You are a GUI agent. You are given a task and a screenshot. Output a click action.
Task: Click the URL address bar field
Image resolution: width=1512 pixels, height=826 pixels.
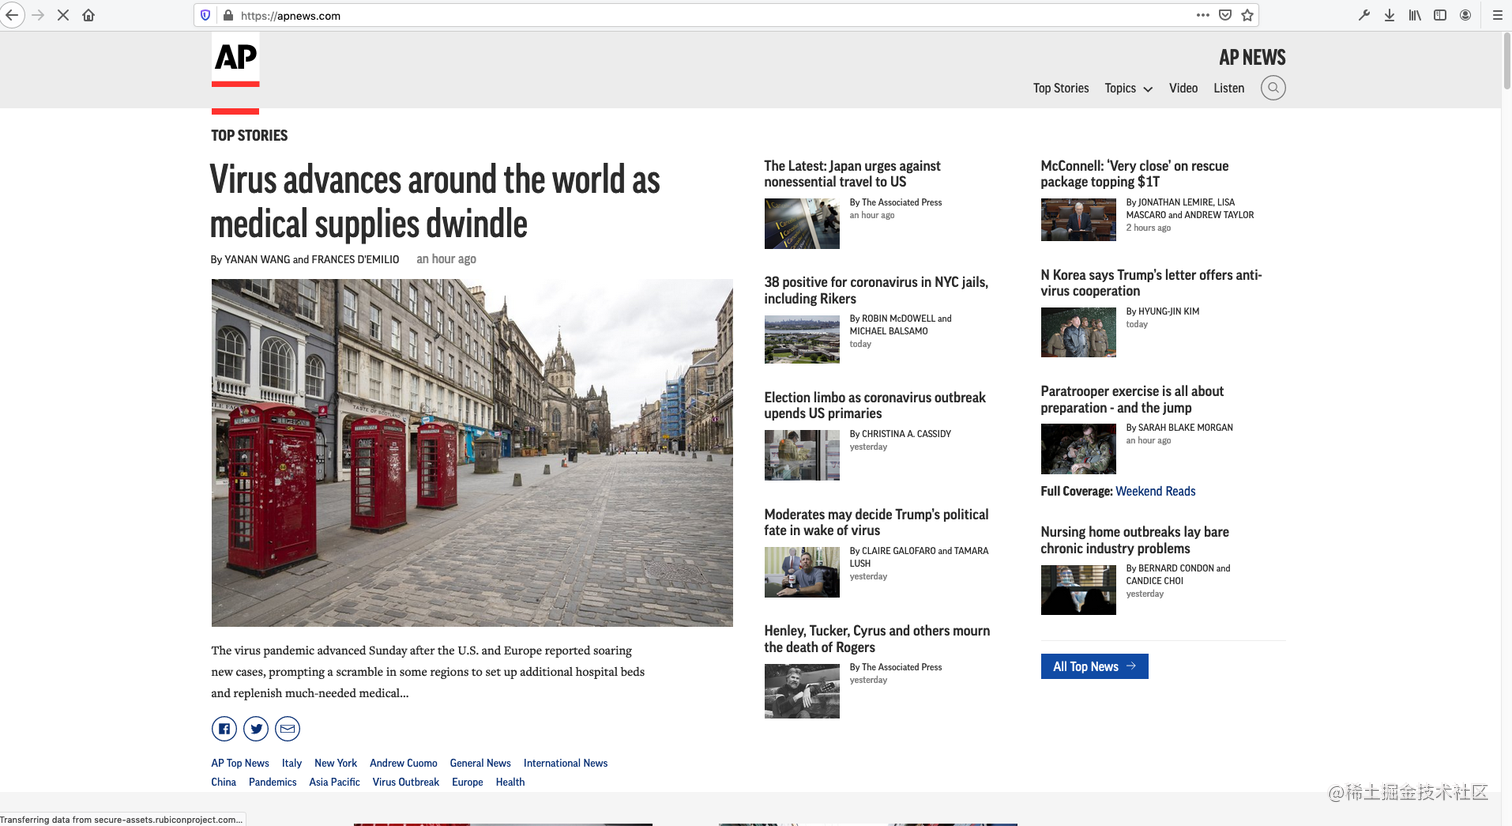click(x=725, y=15)
